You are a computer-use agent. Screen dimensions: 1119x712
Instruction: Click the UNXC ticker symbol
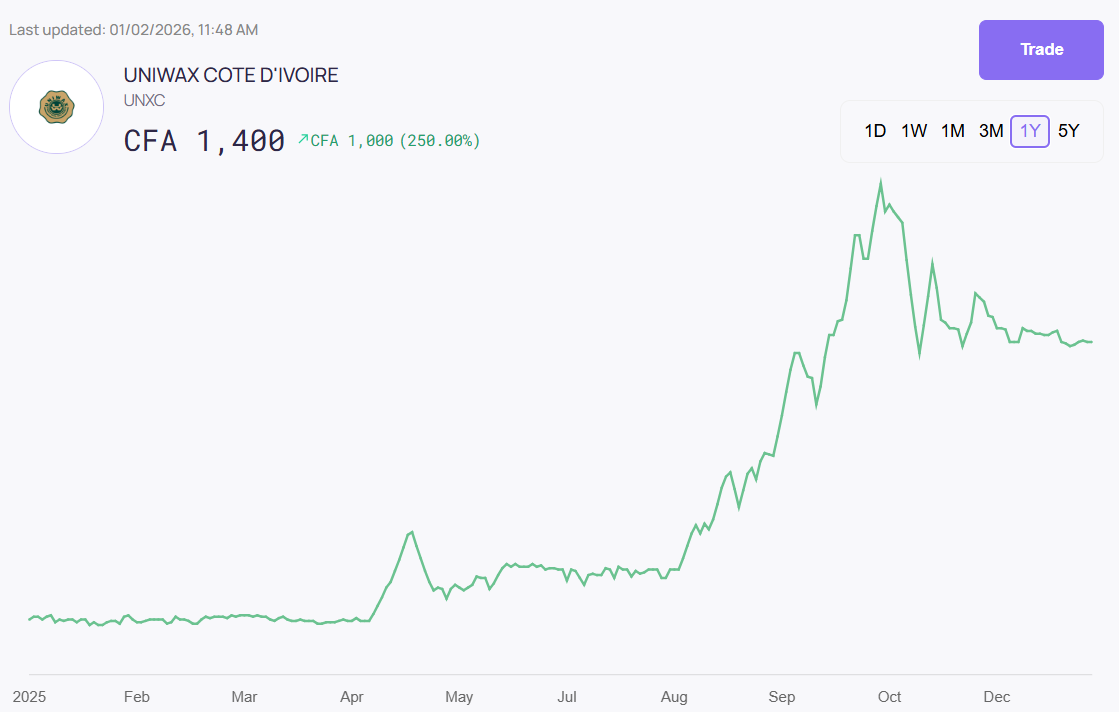pos(144,100)
